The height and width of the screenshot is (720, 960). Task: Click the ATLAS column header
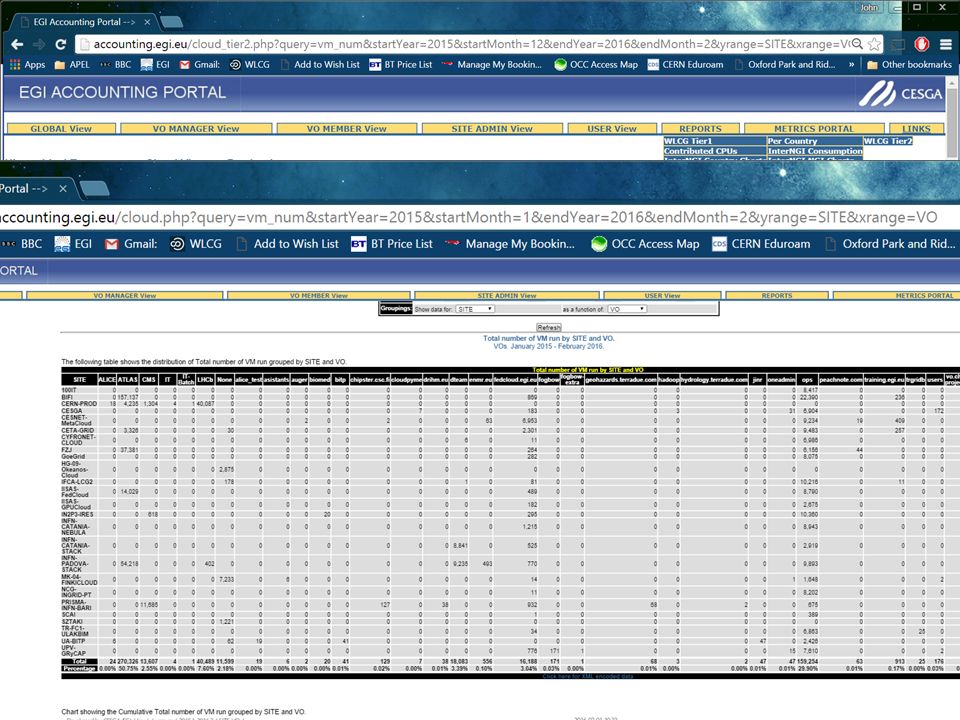127,380
